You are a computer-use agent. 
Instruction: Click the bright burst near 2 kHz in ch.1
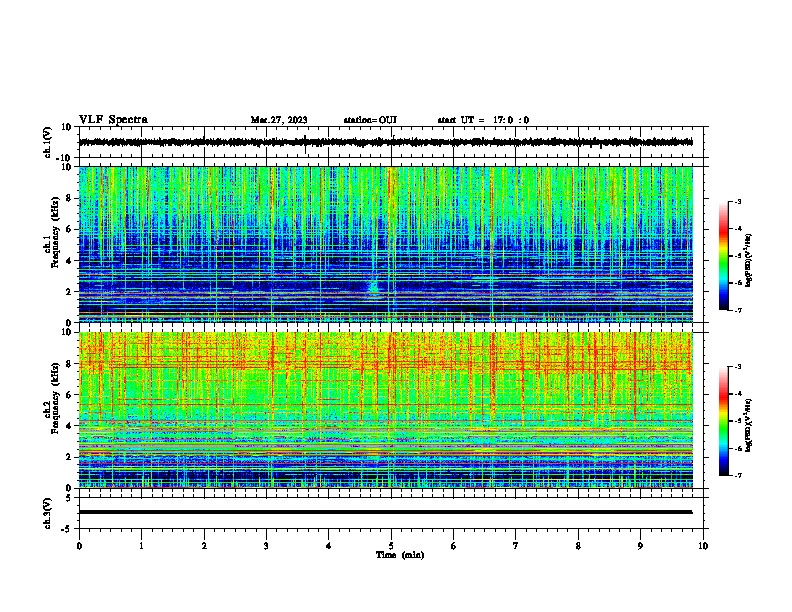[x=374, y=286]
